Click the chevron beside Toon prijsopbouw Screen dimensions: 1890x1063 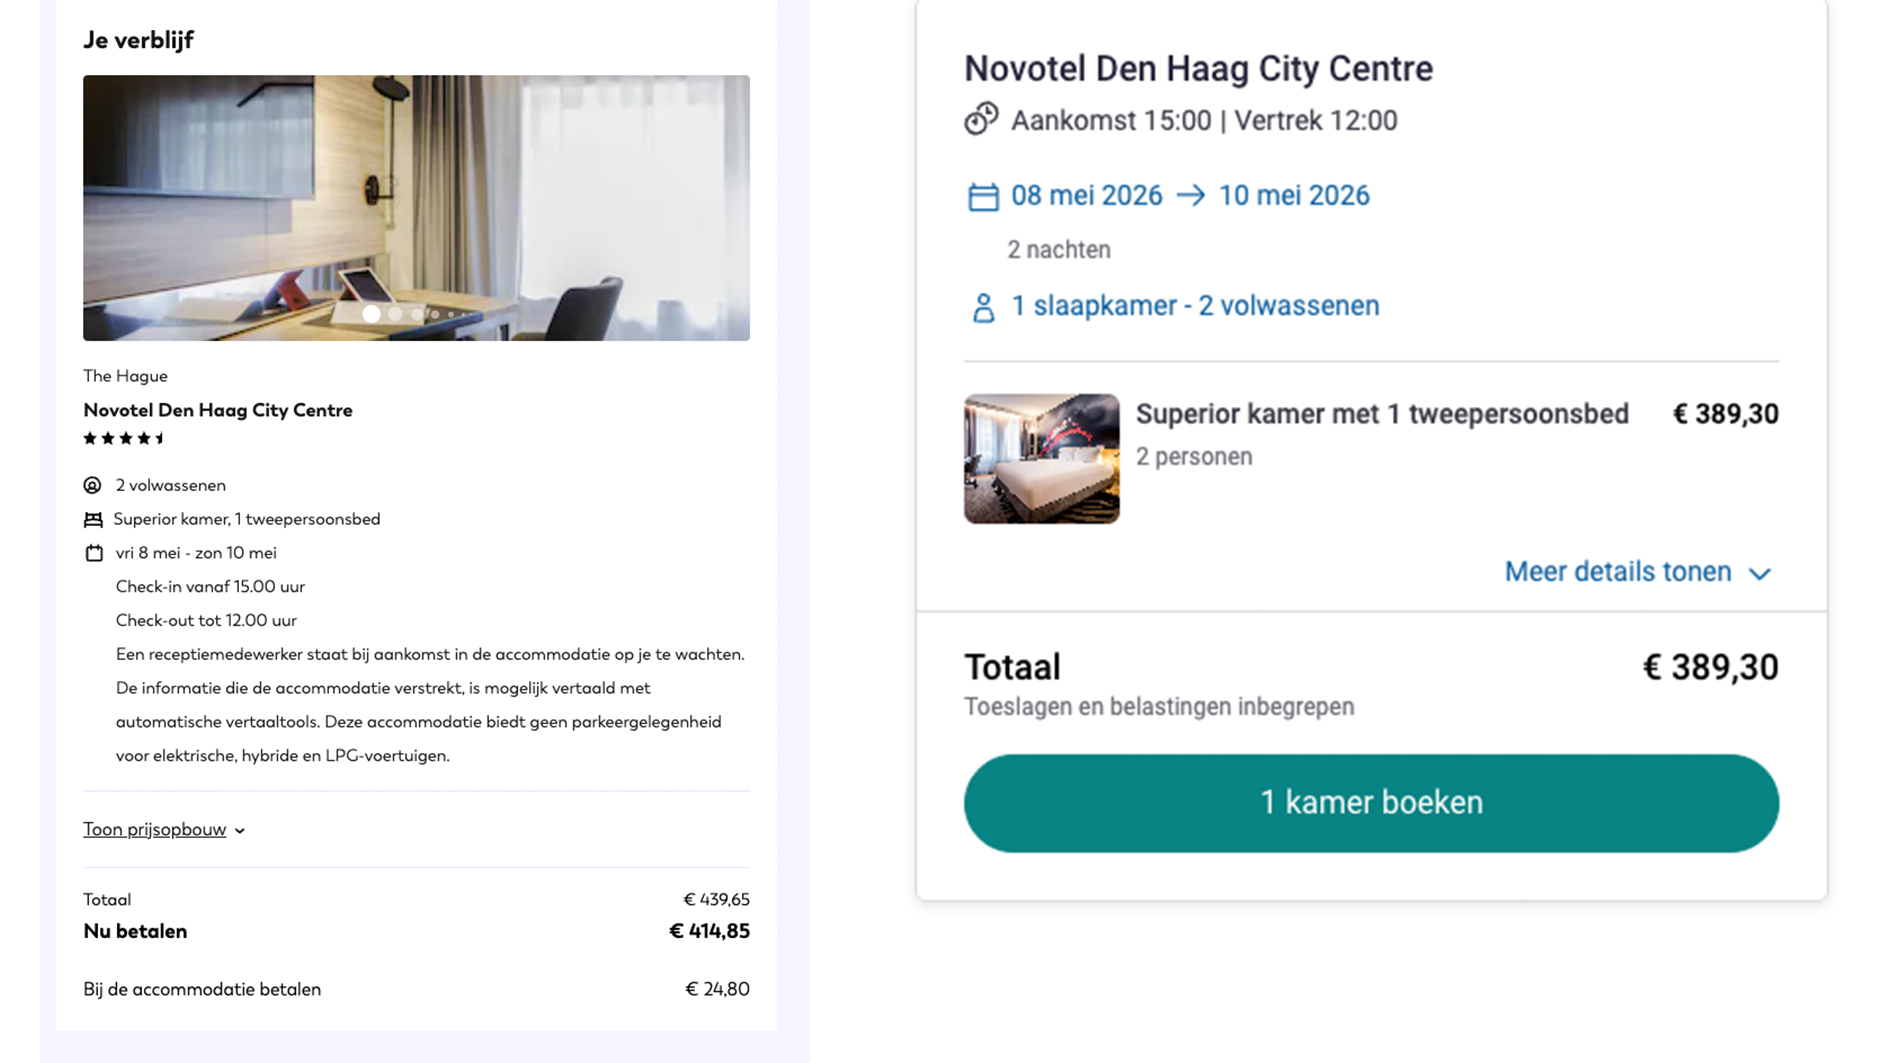pos(239,830)
